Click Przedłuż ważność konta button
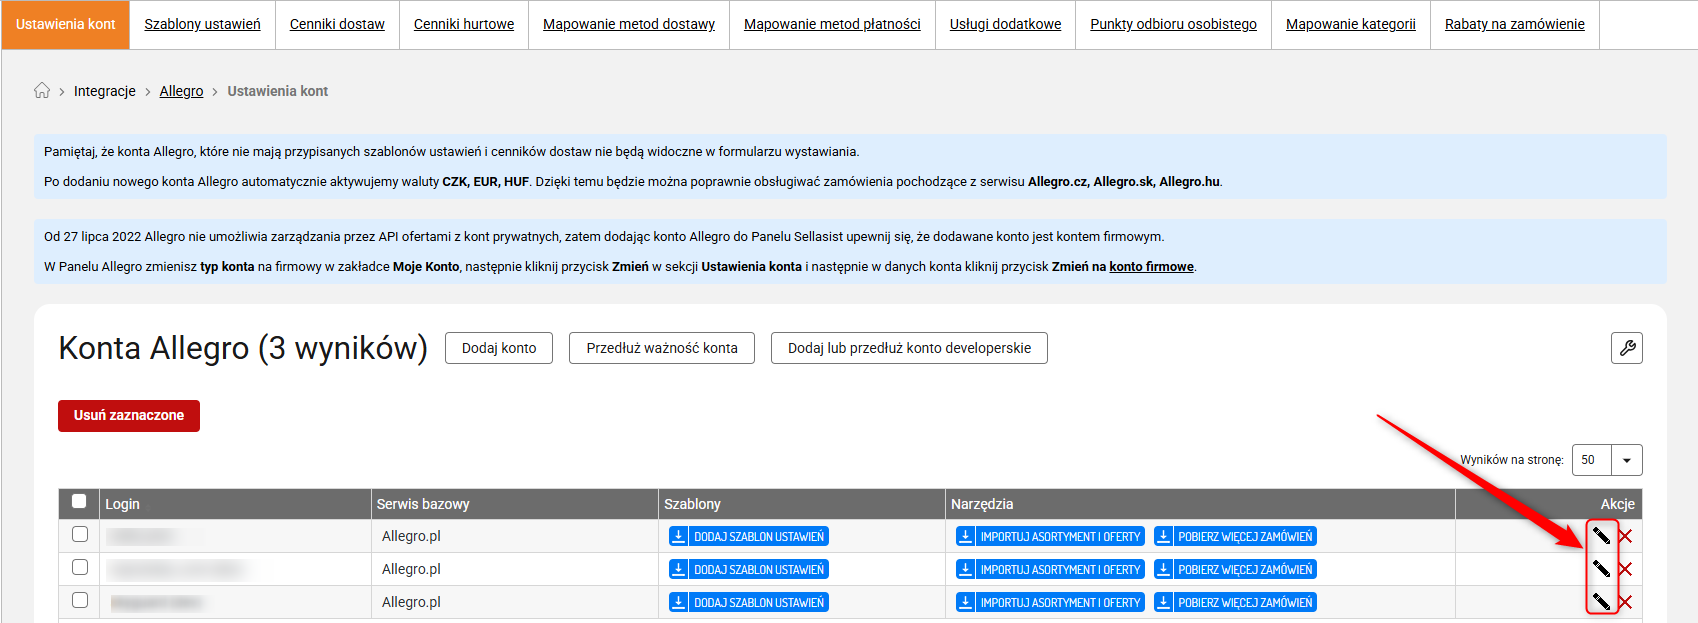 662,348
